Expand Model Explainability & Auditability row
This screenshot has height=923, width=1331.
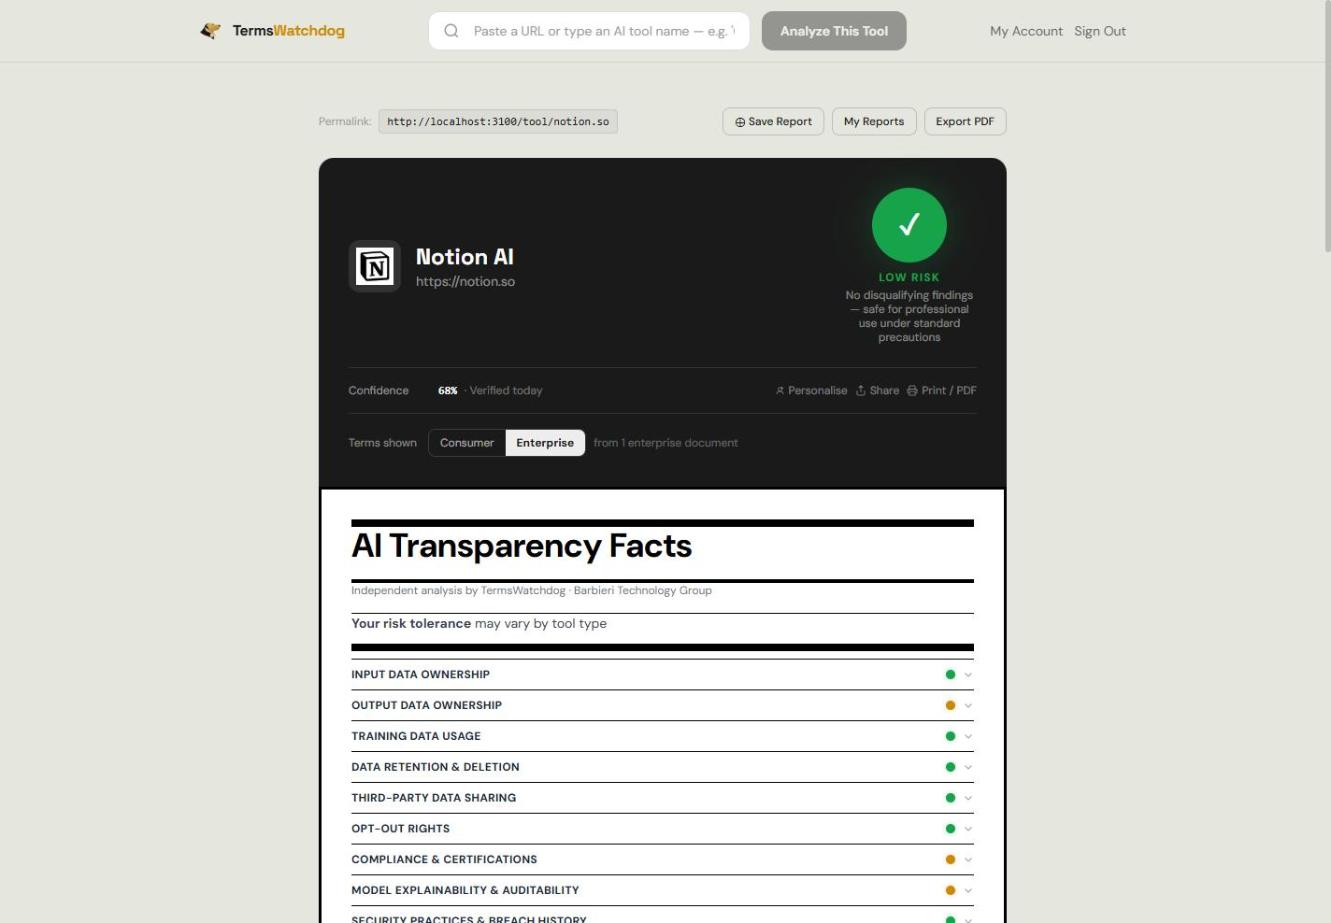pyautogui.click(x=662, y=891)
